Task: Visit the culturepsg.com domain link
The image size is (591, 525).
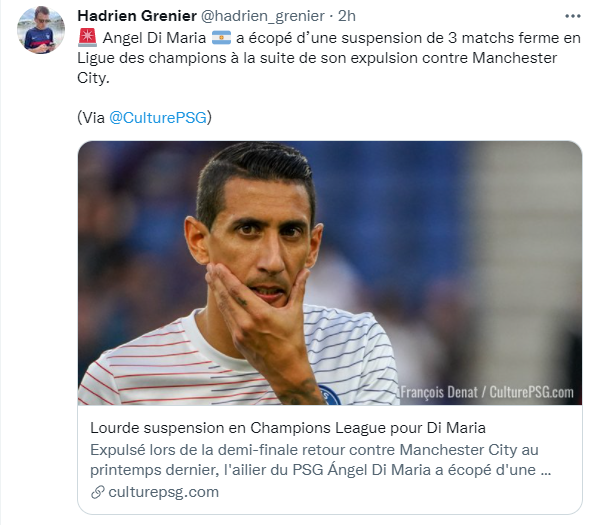Action: [x=164, y=492]
